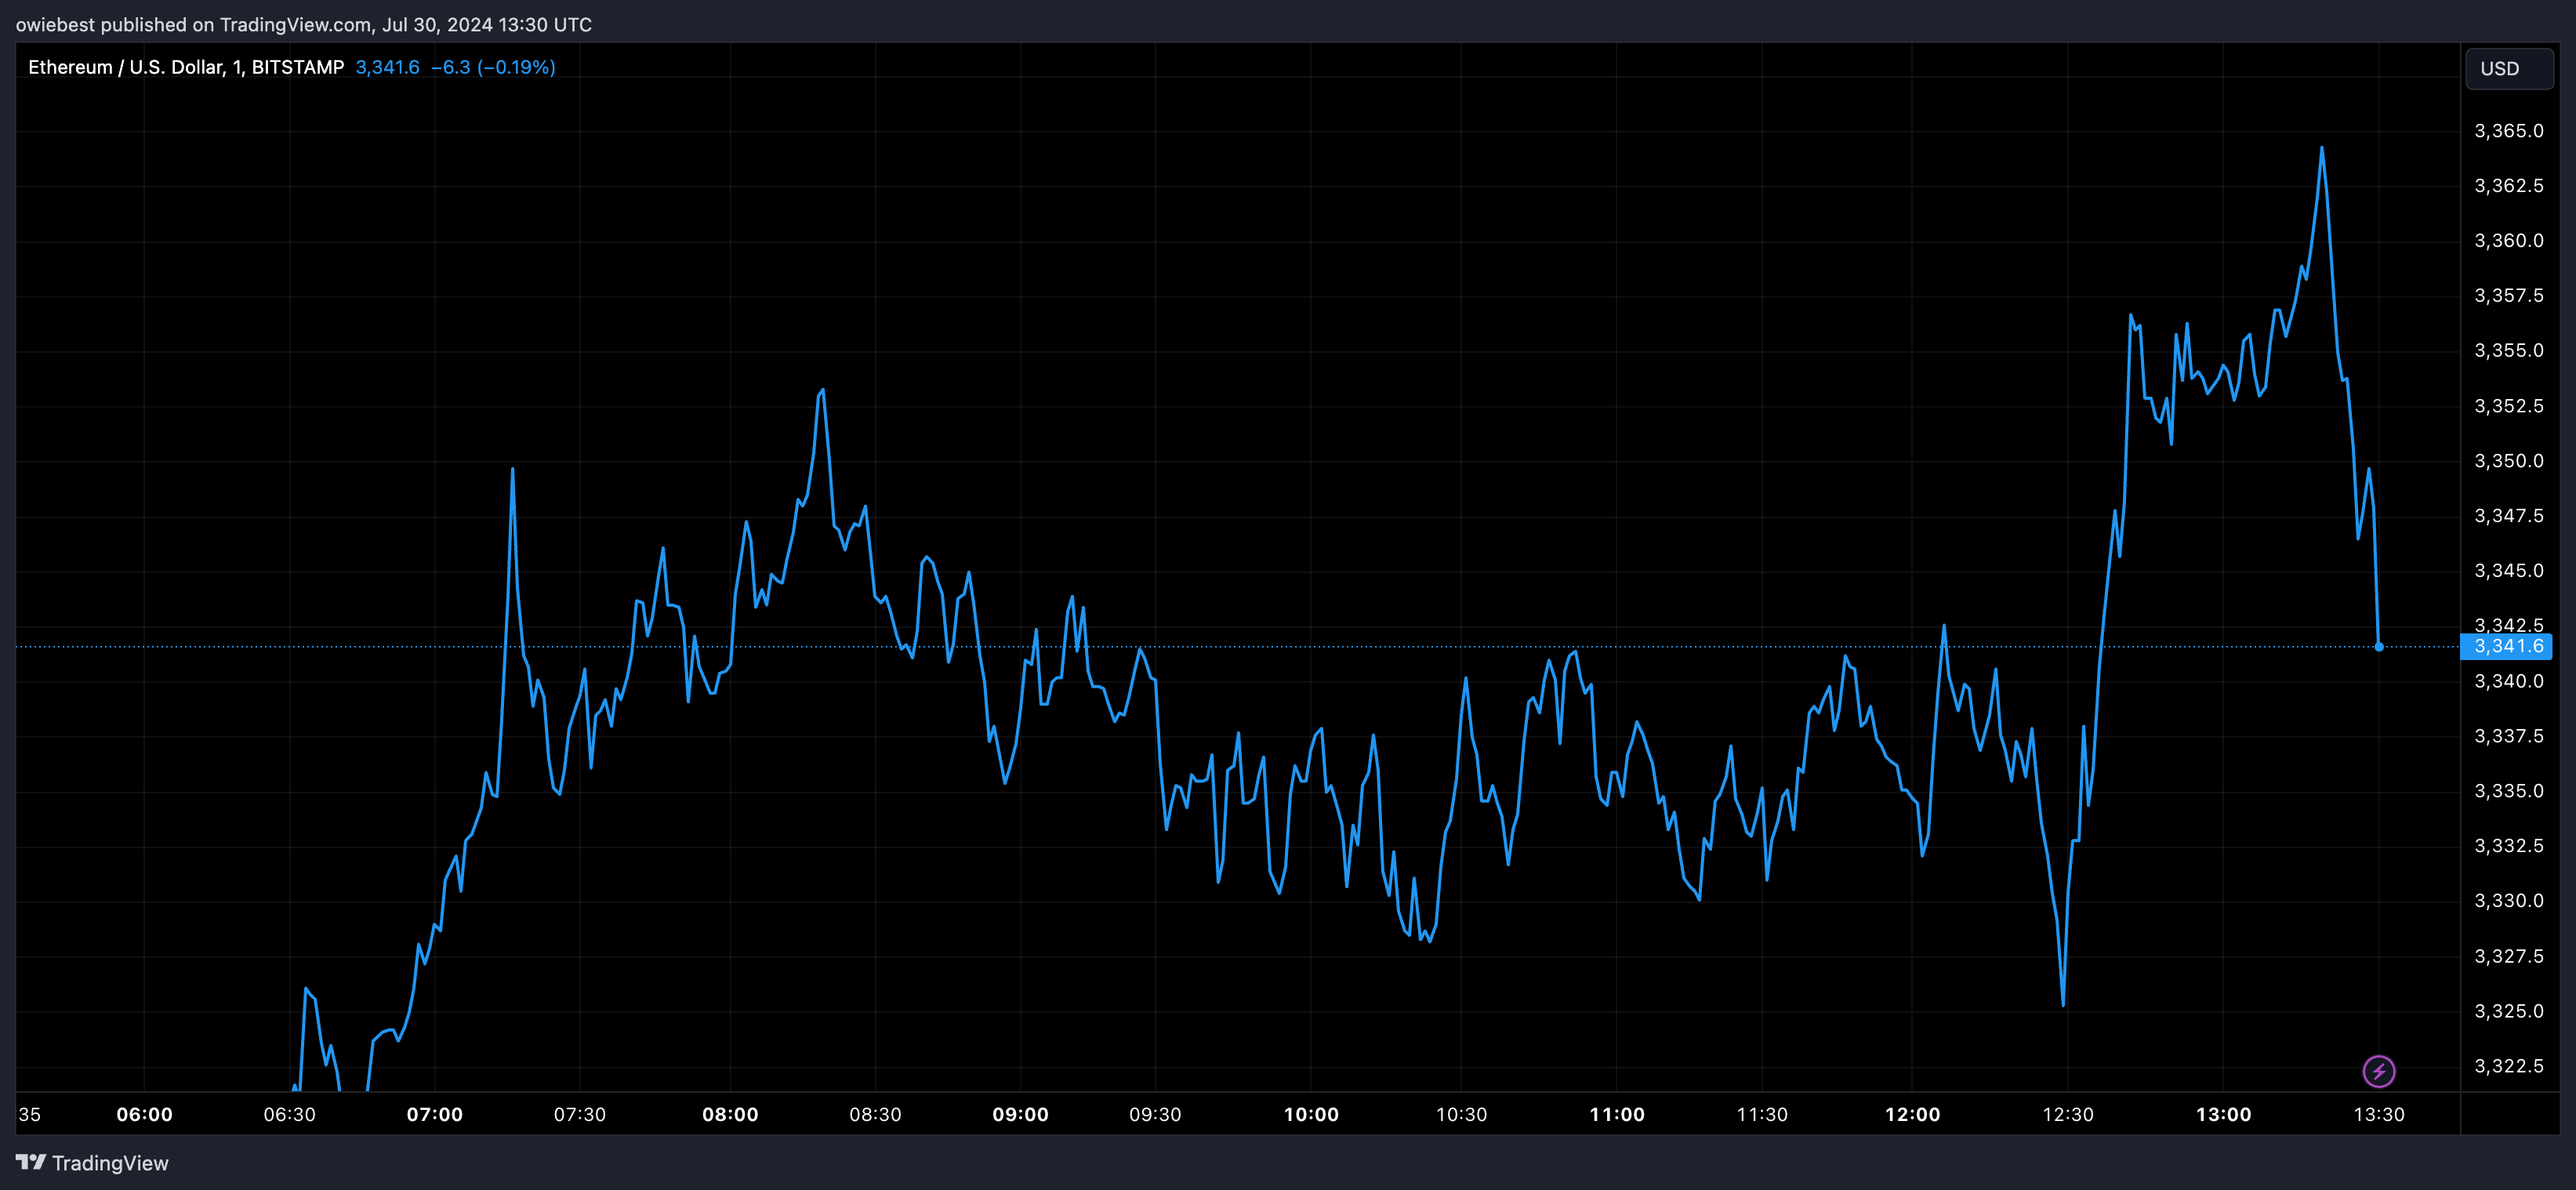Click the 3,335.0 price axis label
2576x1190 pixels.
pyautogui.click(x=2508, y=791)
